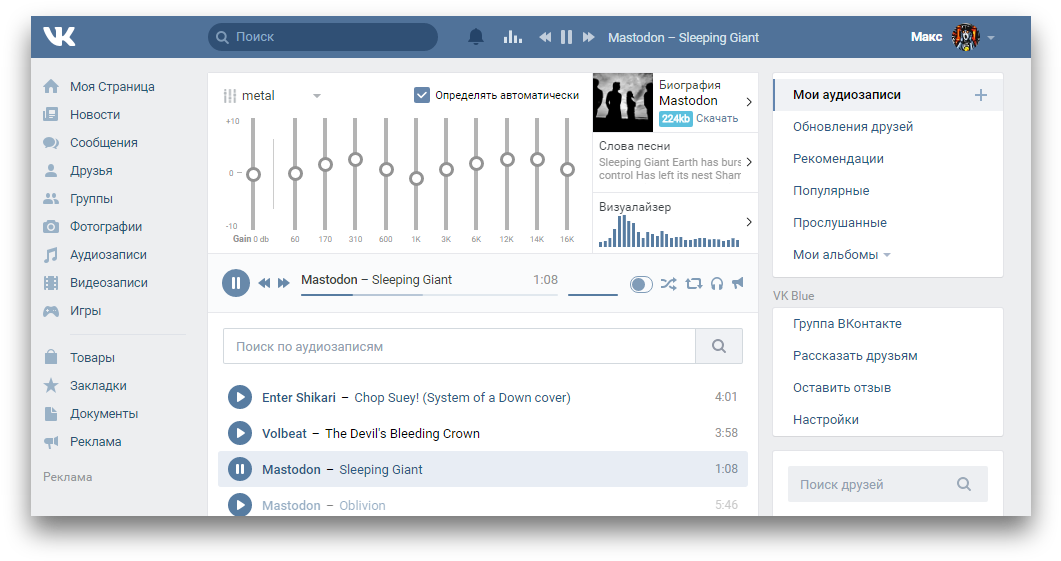Click previous track in main player

[x=264, y=283]
